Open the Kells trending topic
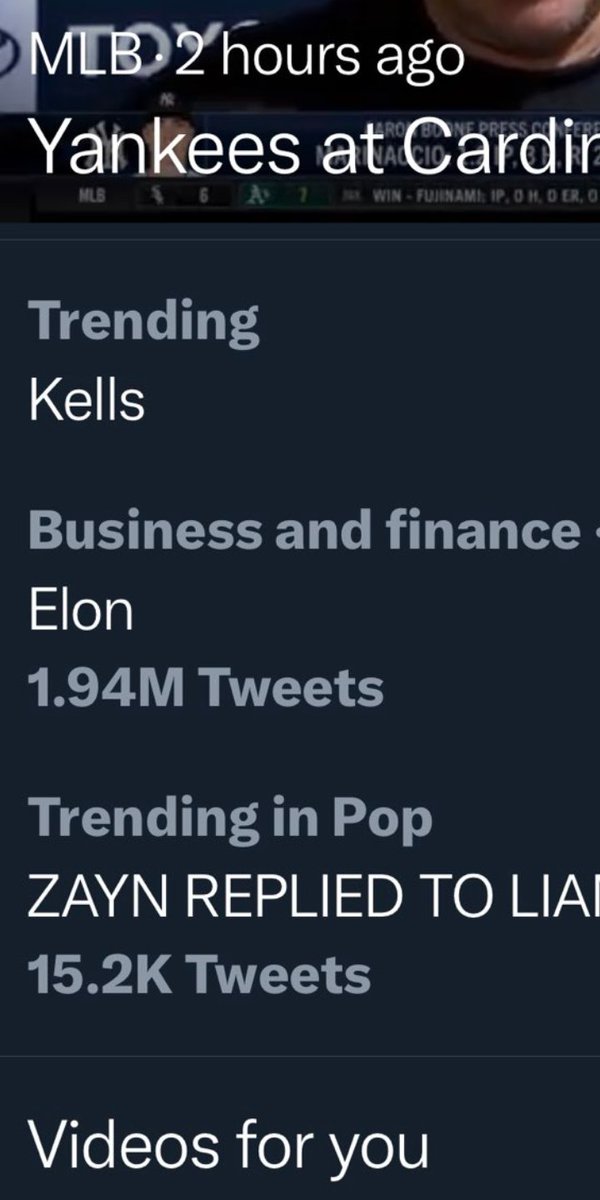This screenshot has width=600, height=1200. (x=88, y=400)
